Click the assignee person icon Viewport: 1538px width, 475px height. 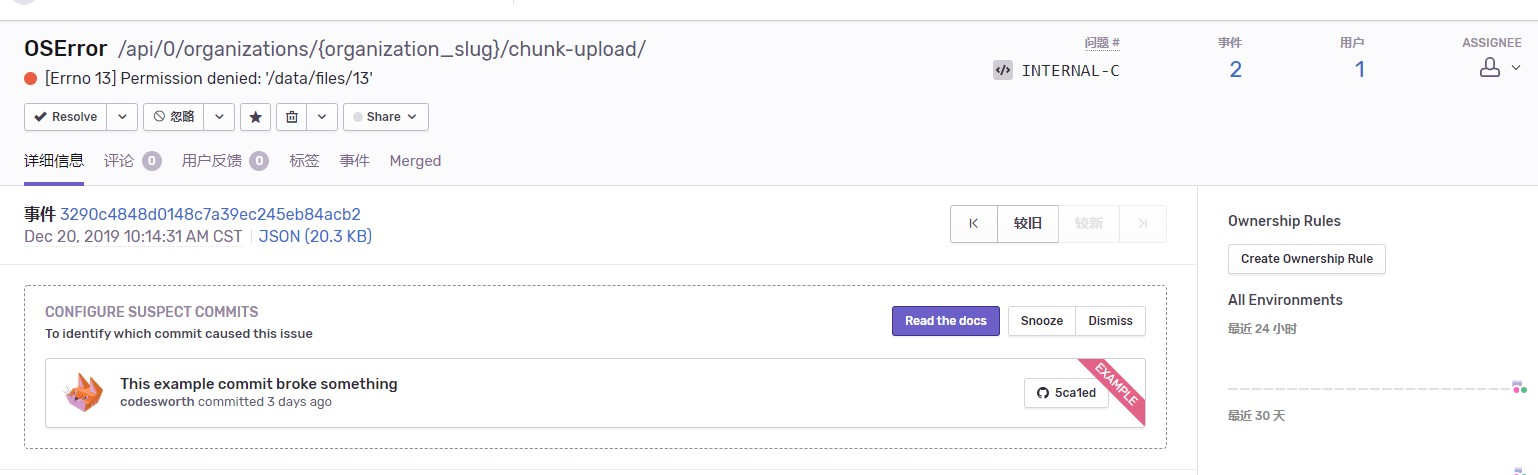[x=1490, y=68]
